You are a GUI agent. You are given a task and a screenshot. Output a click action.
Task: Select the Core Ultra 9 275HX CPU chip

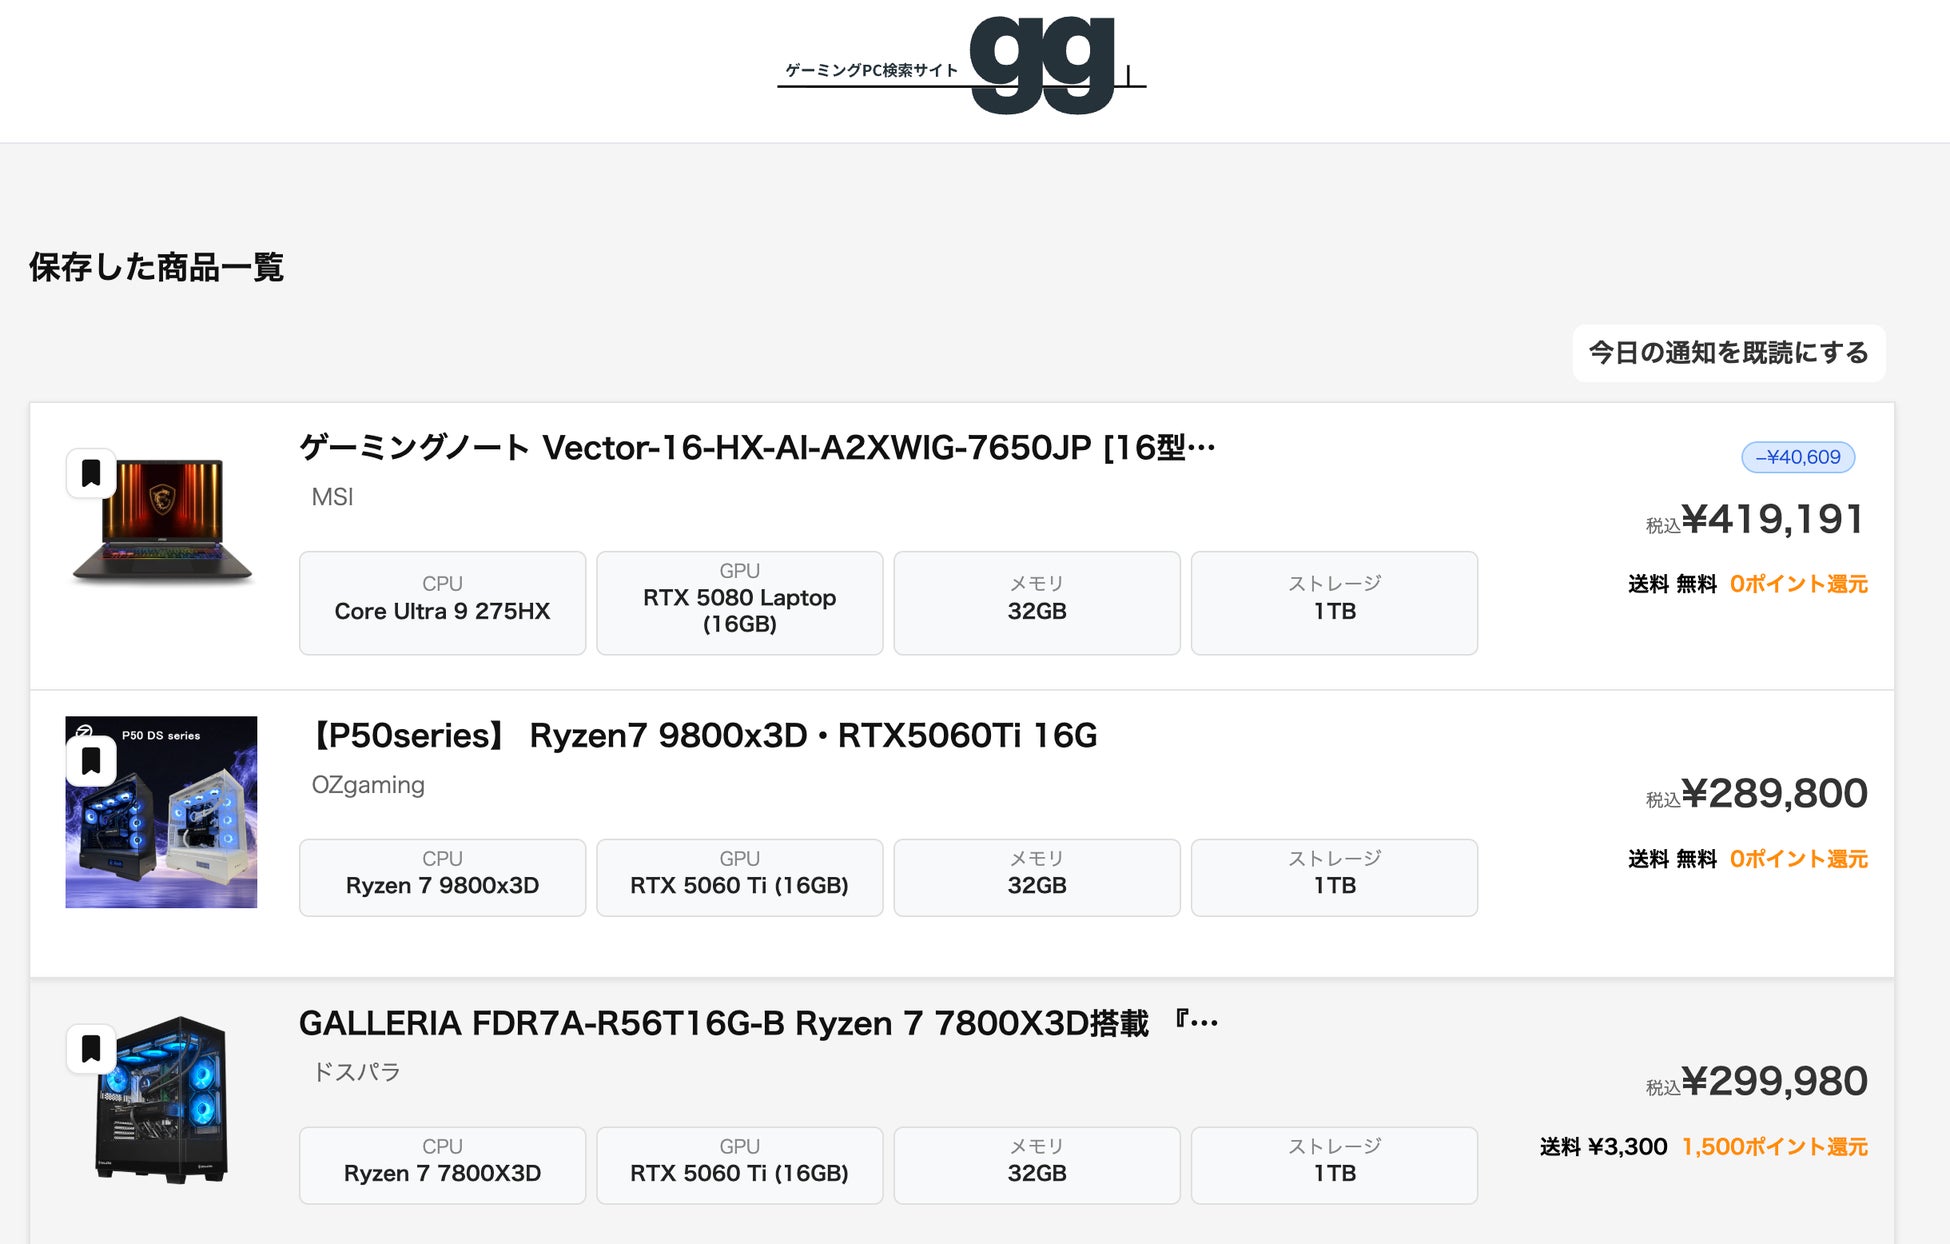(x=441, y=602)
